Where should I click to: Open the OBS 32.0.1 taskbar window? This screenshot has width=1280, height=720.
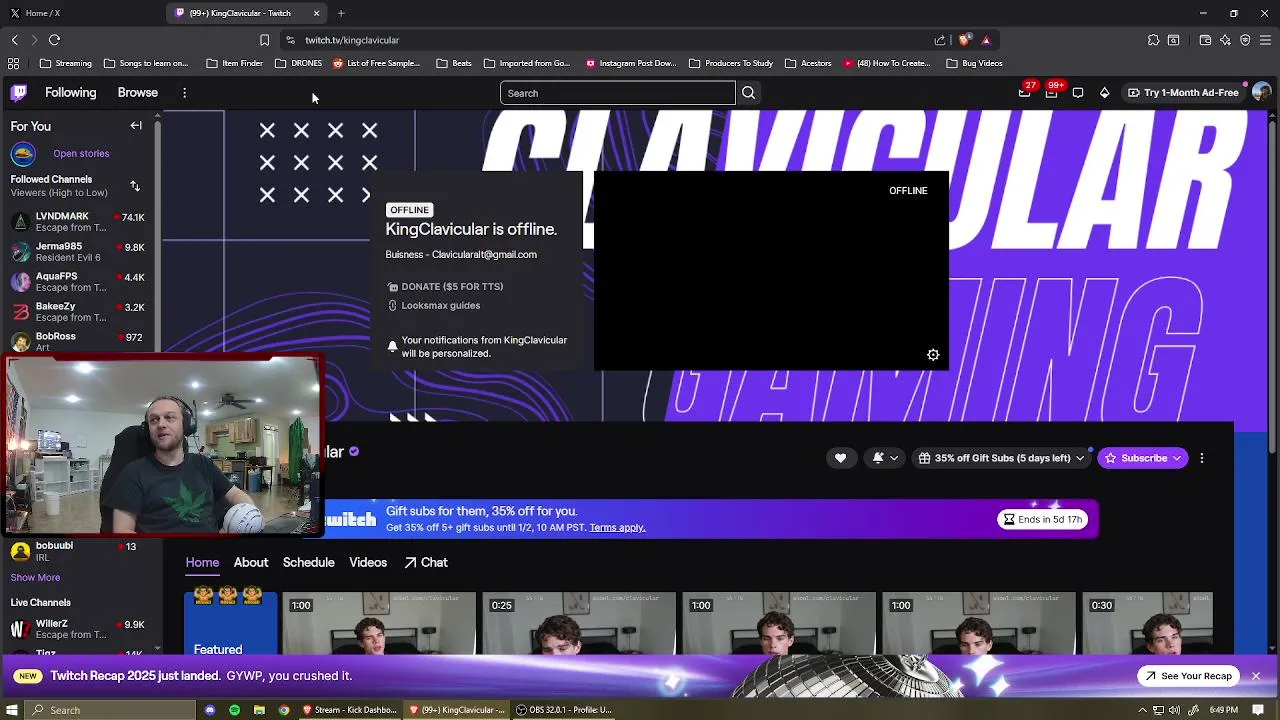565,710
